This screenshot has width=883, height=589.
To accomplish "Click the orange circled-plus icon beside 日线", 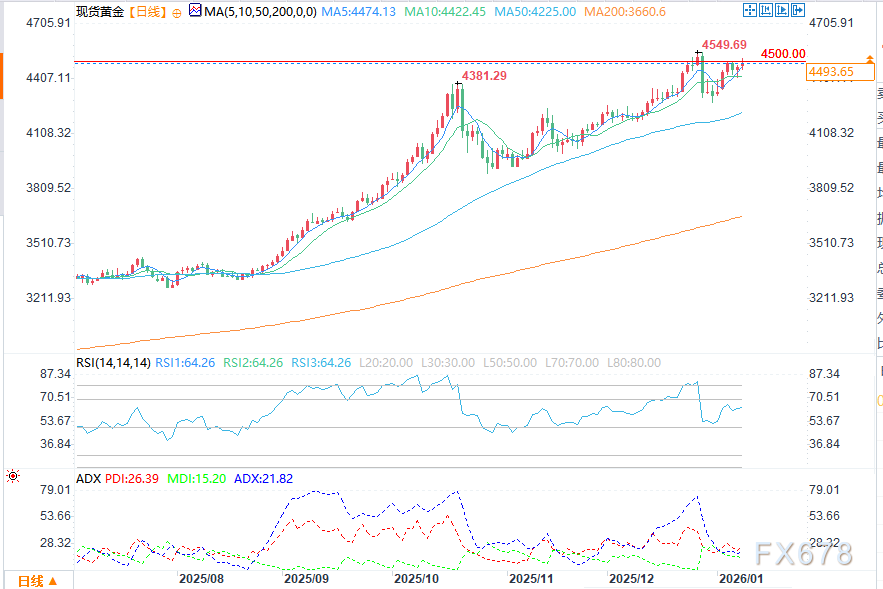I will [x=176, y=12].
